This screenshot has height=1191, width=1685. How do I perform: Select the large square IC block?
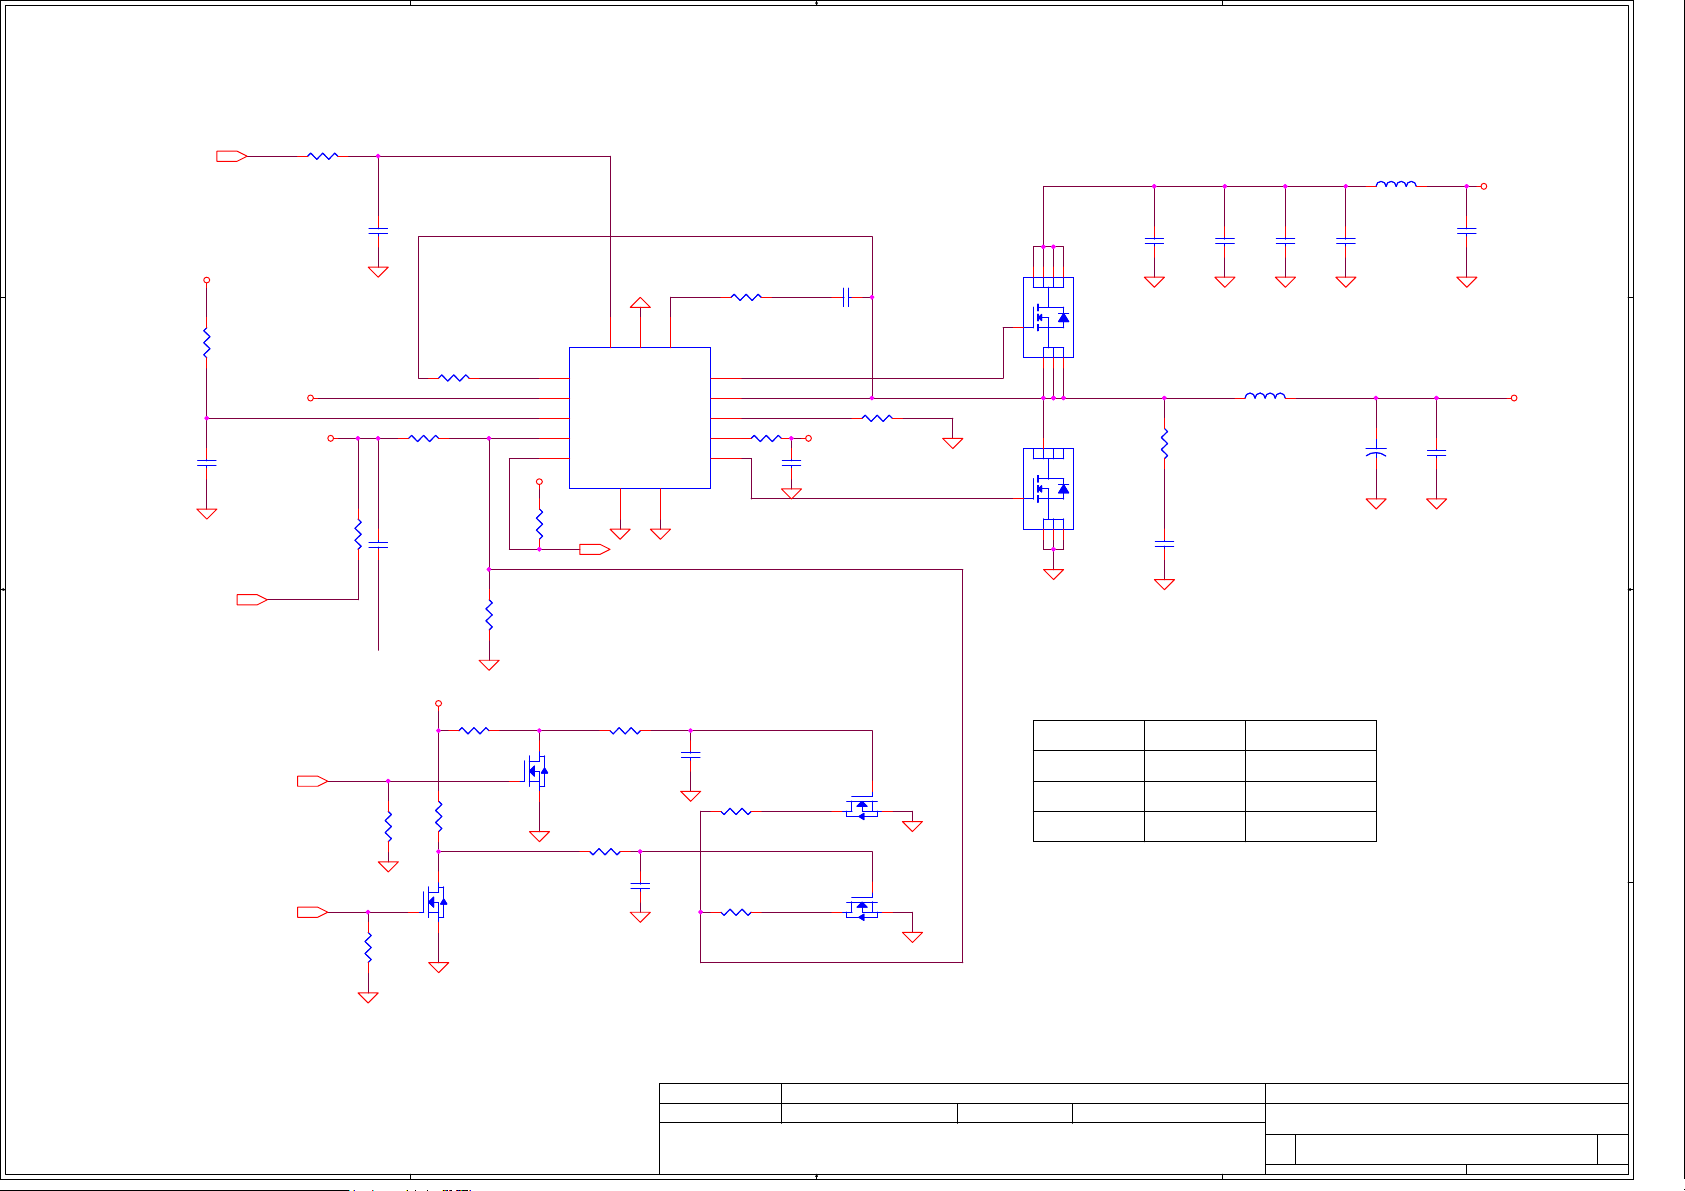[639, 418]
